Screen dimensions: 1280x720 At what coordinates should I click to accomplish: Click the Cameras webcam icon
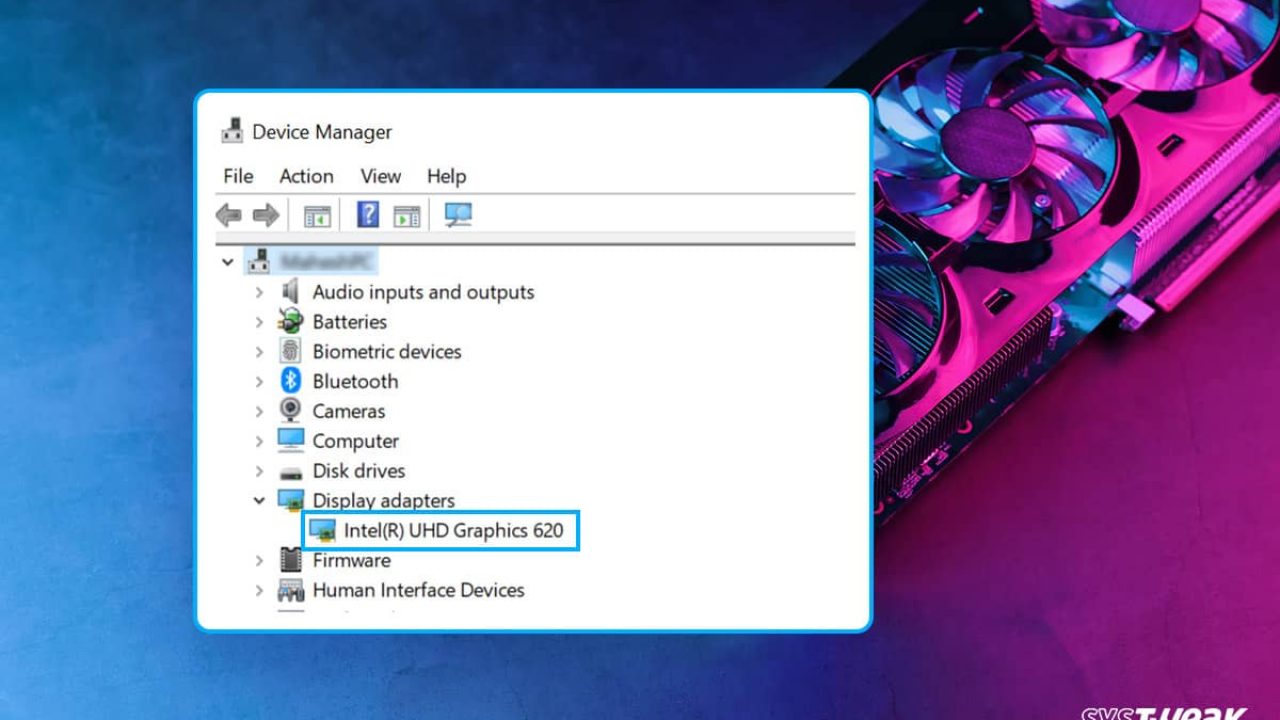point(290,410)
